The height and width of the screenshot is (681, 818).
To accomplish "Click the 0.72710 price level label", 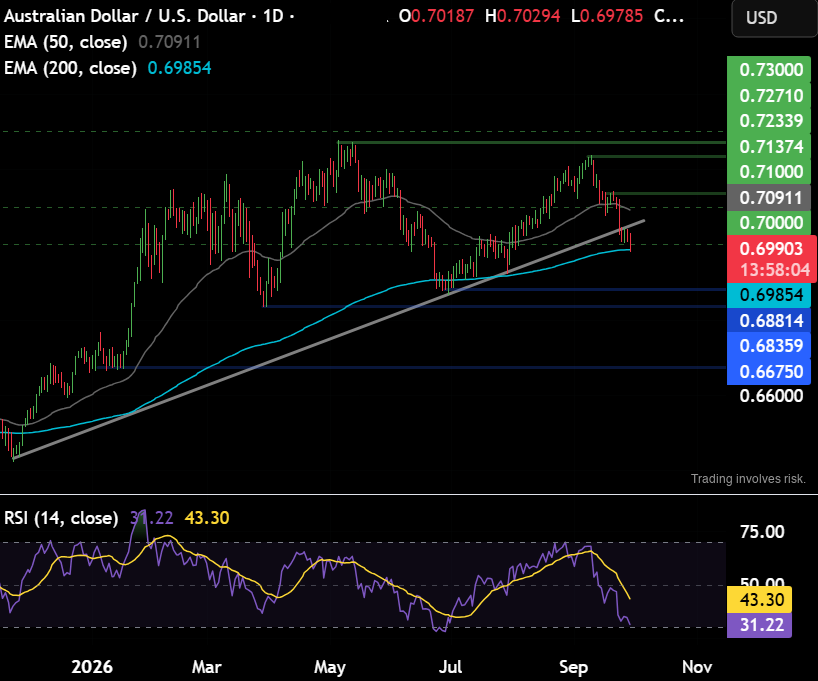I will [x=769, y=95].
